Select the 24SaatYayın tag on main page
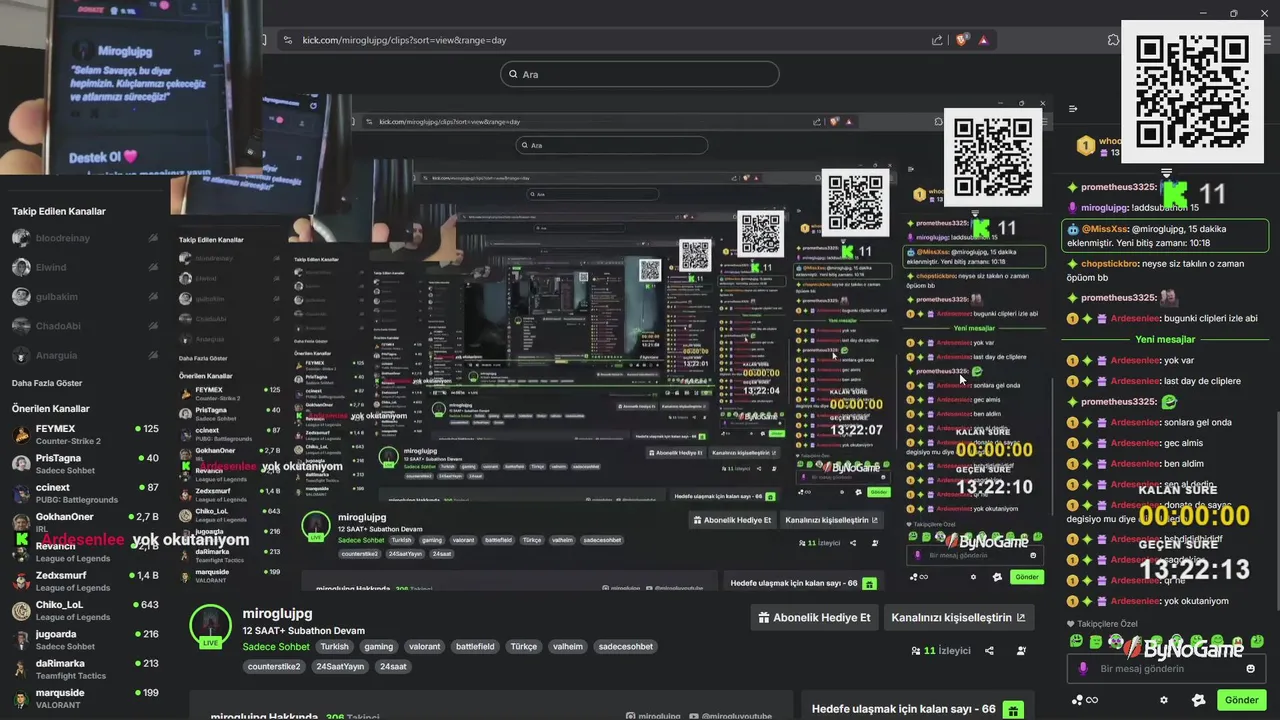This screenshot has width=1280, height=720. point(340,666)
